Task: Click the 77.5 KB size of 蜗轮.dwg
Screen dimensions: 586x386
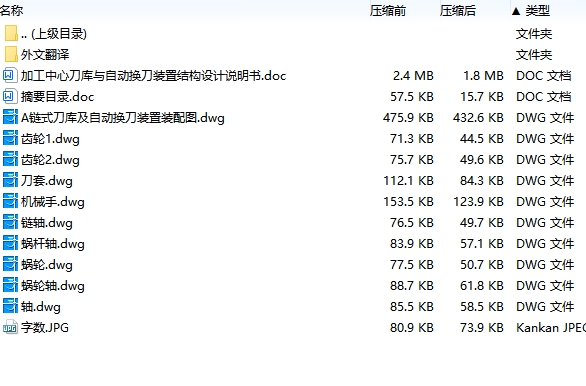Action: 412,265
